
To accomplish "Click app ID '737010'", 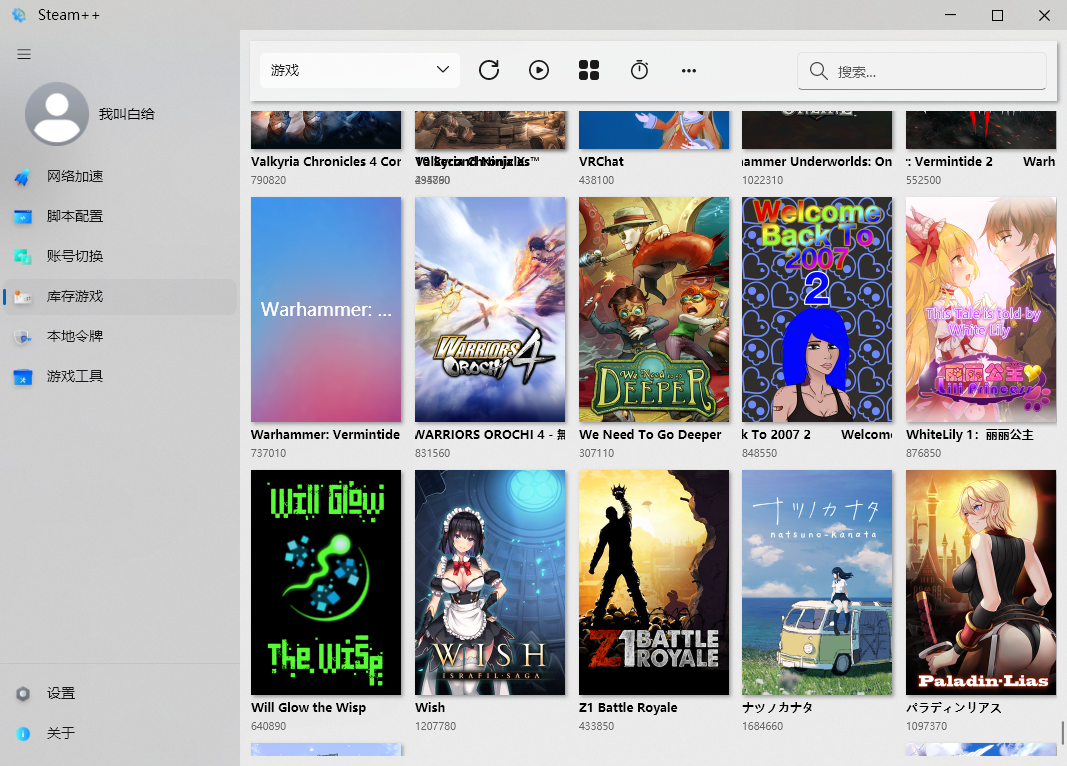I will [268, 453].
